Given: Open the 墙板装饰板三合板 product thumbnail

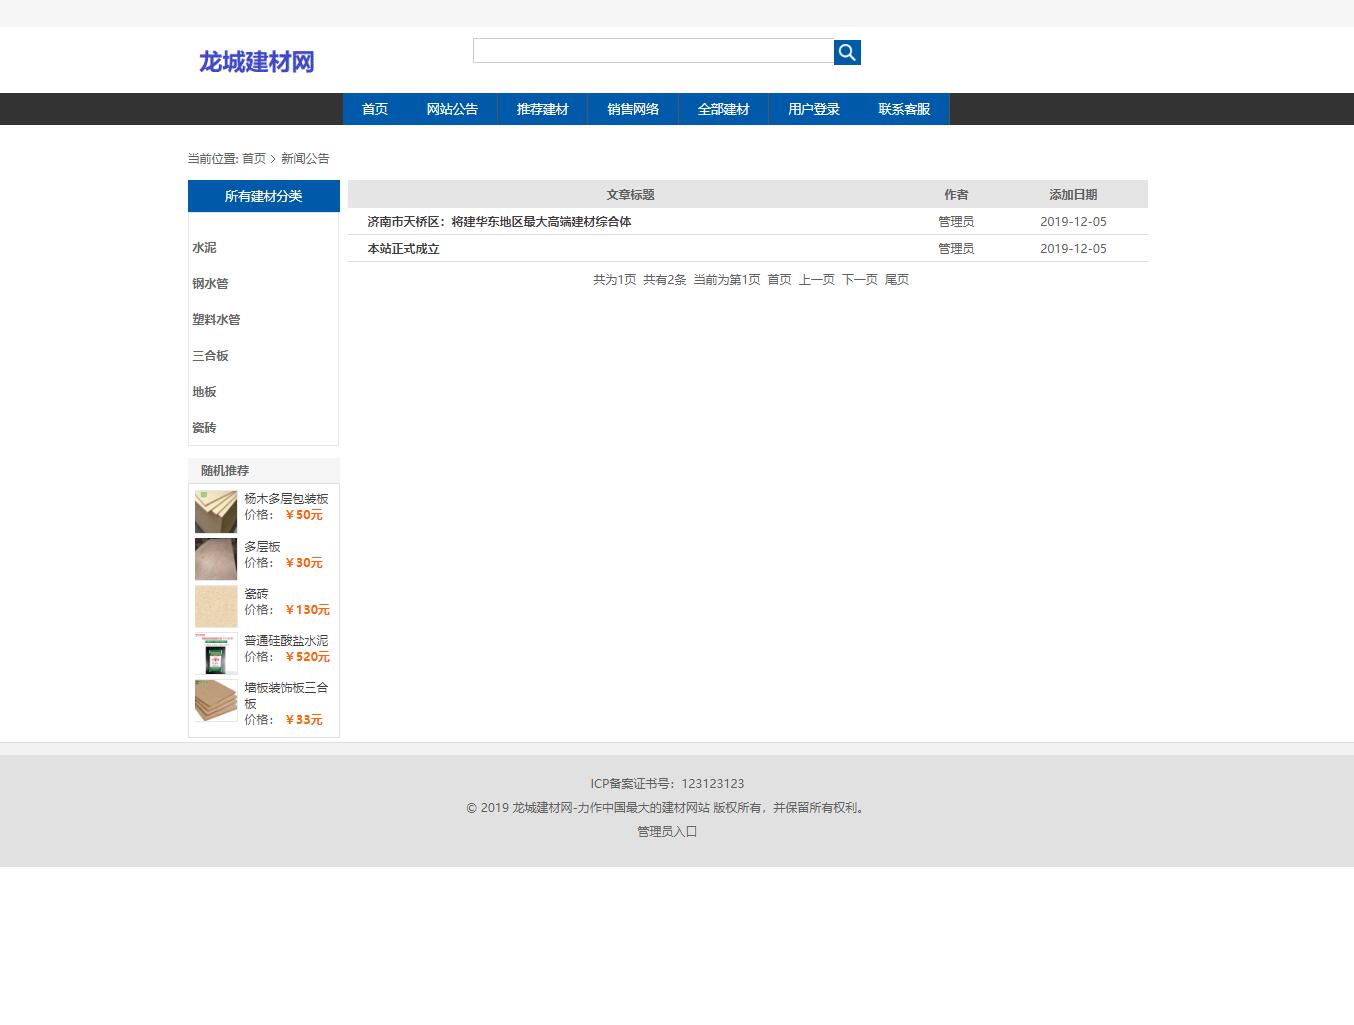Looking at the screenshot, I should click(215, 700).
